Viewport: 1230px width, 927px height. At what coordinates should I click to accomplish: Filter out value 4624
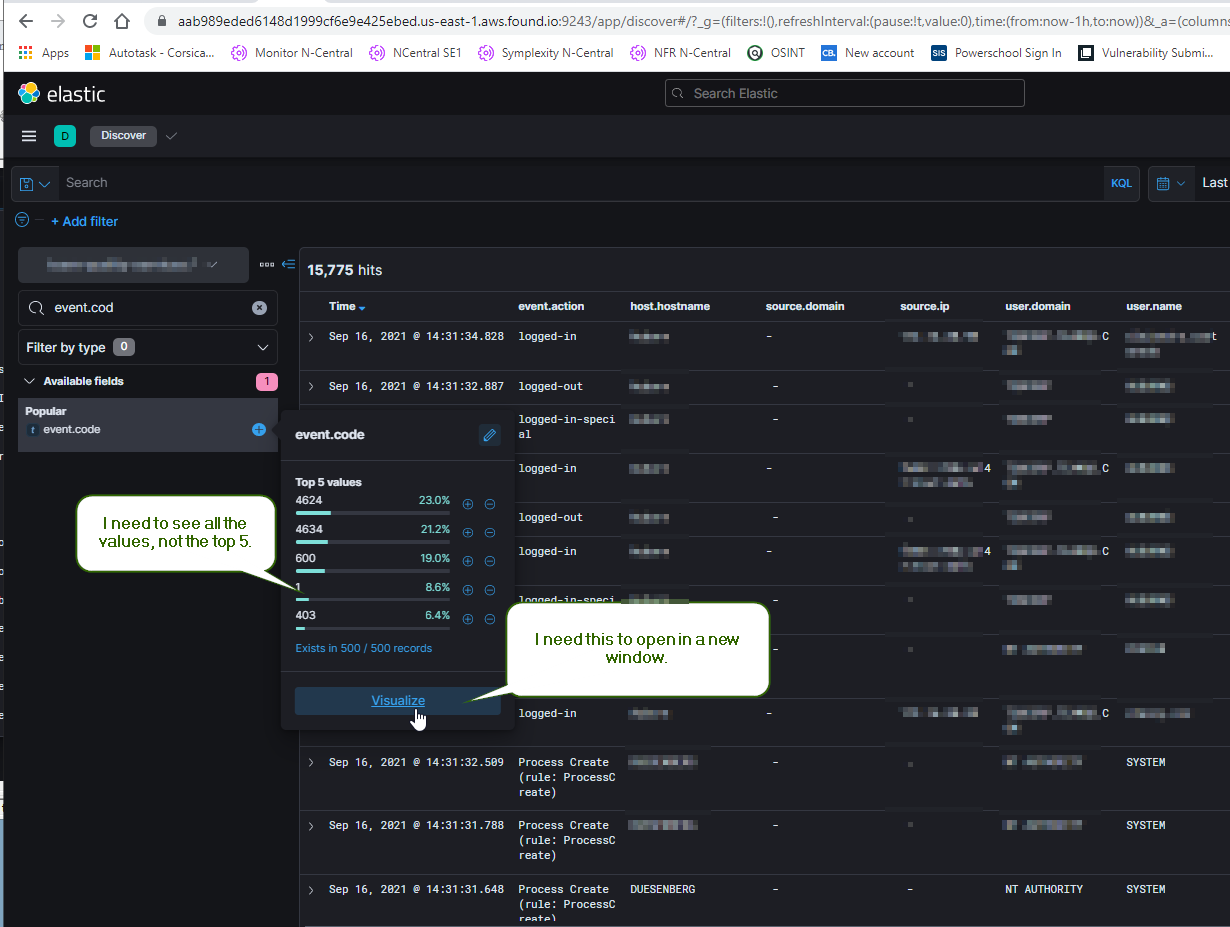point(490,505)
